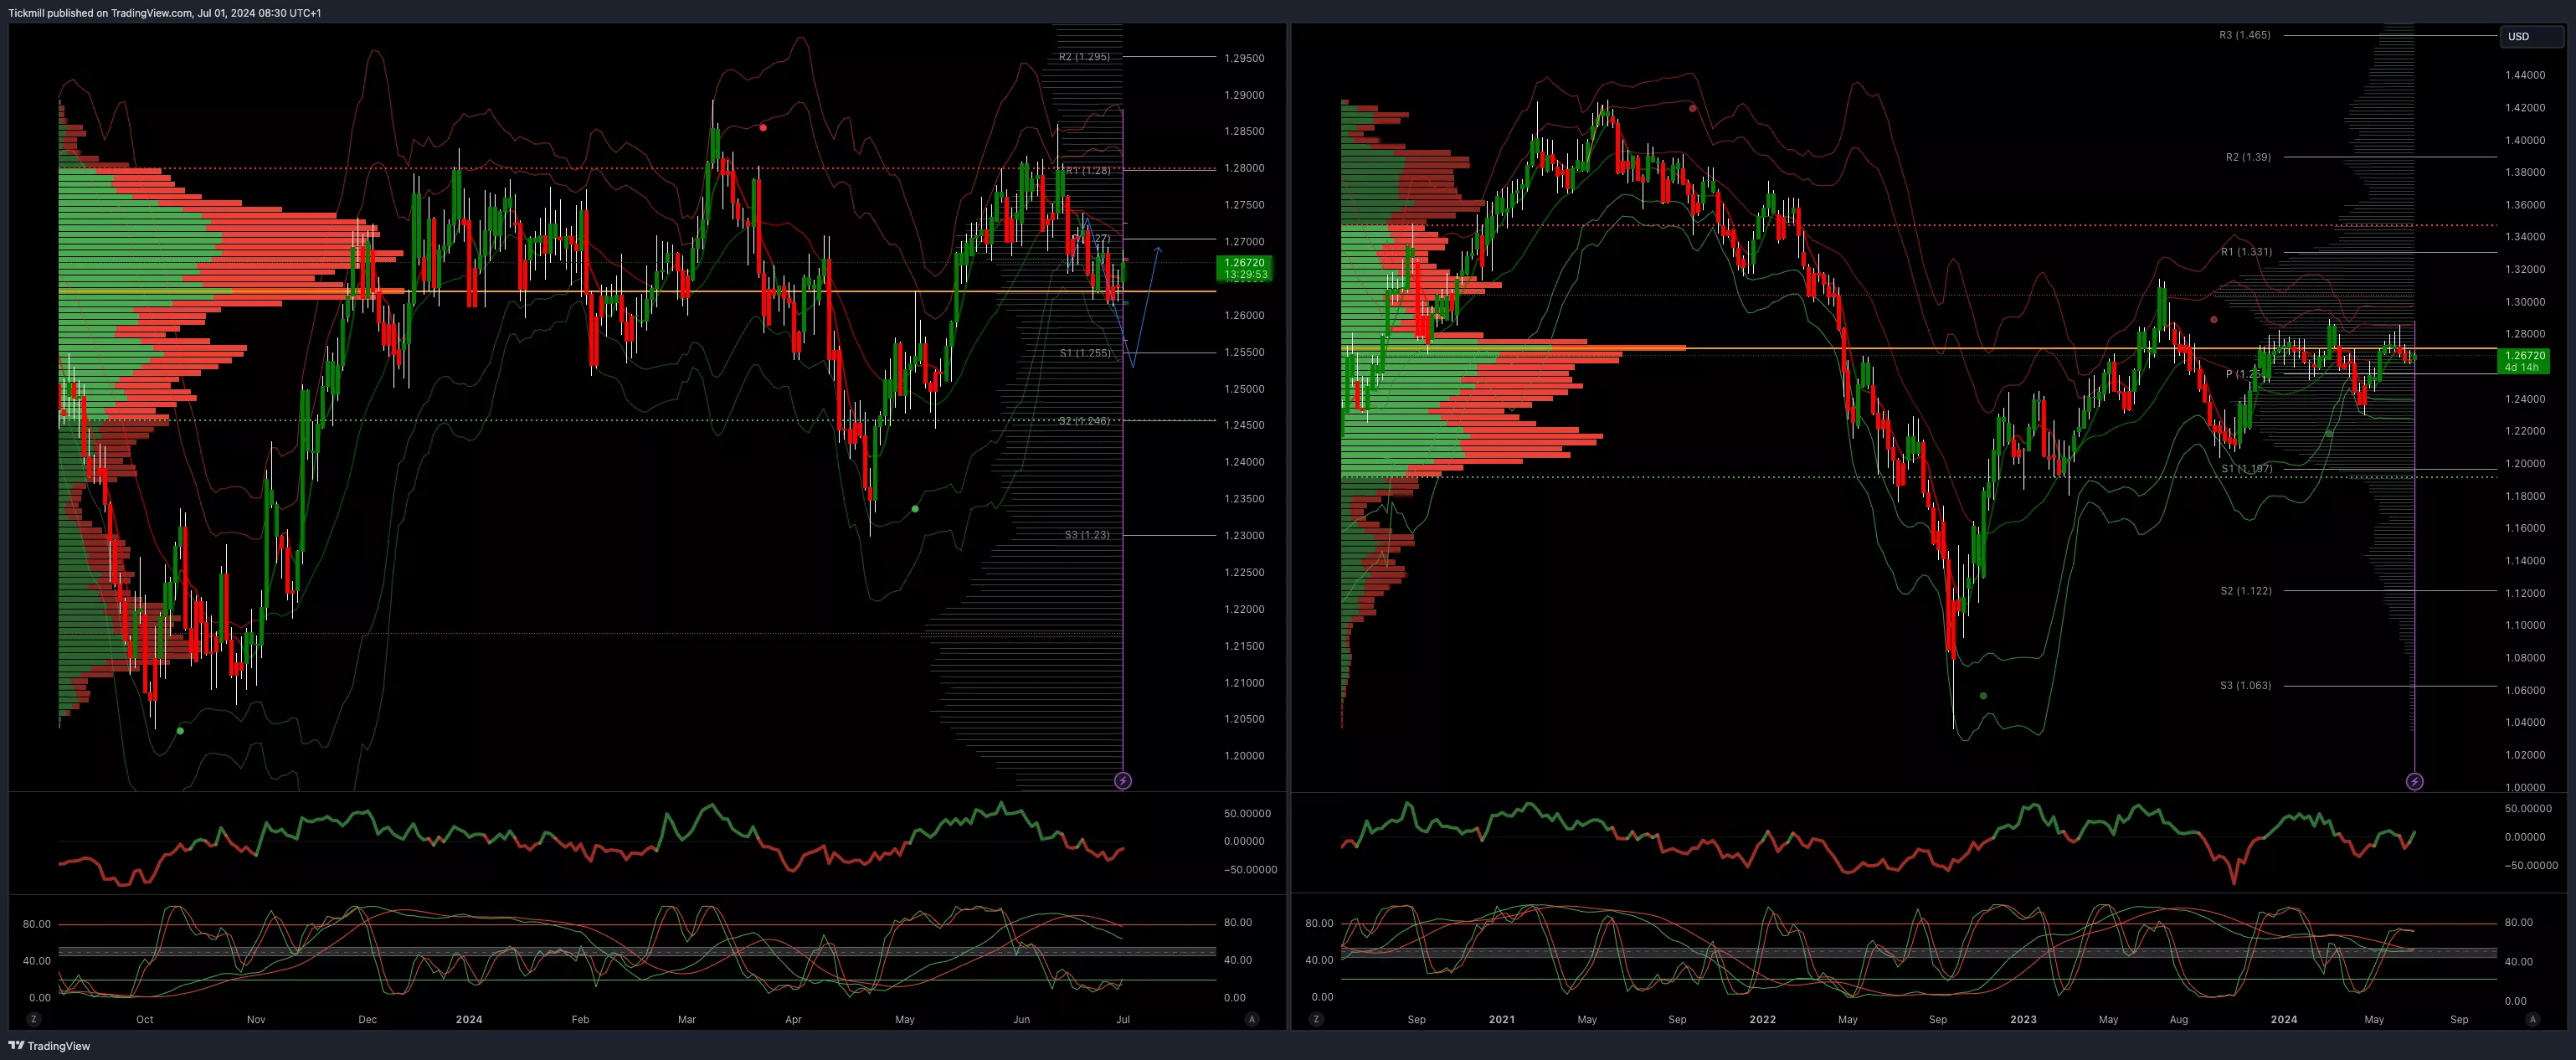Click the Tickmill published on TradingView.com header text
The width and height of the screenshot is (2576, 1060).
165,13
